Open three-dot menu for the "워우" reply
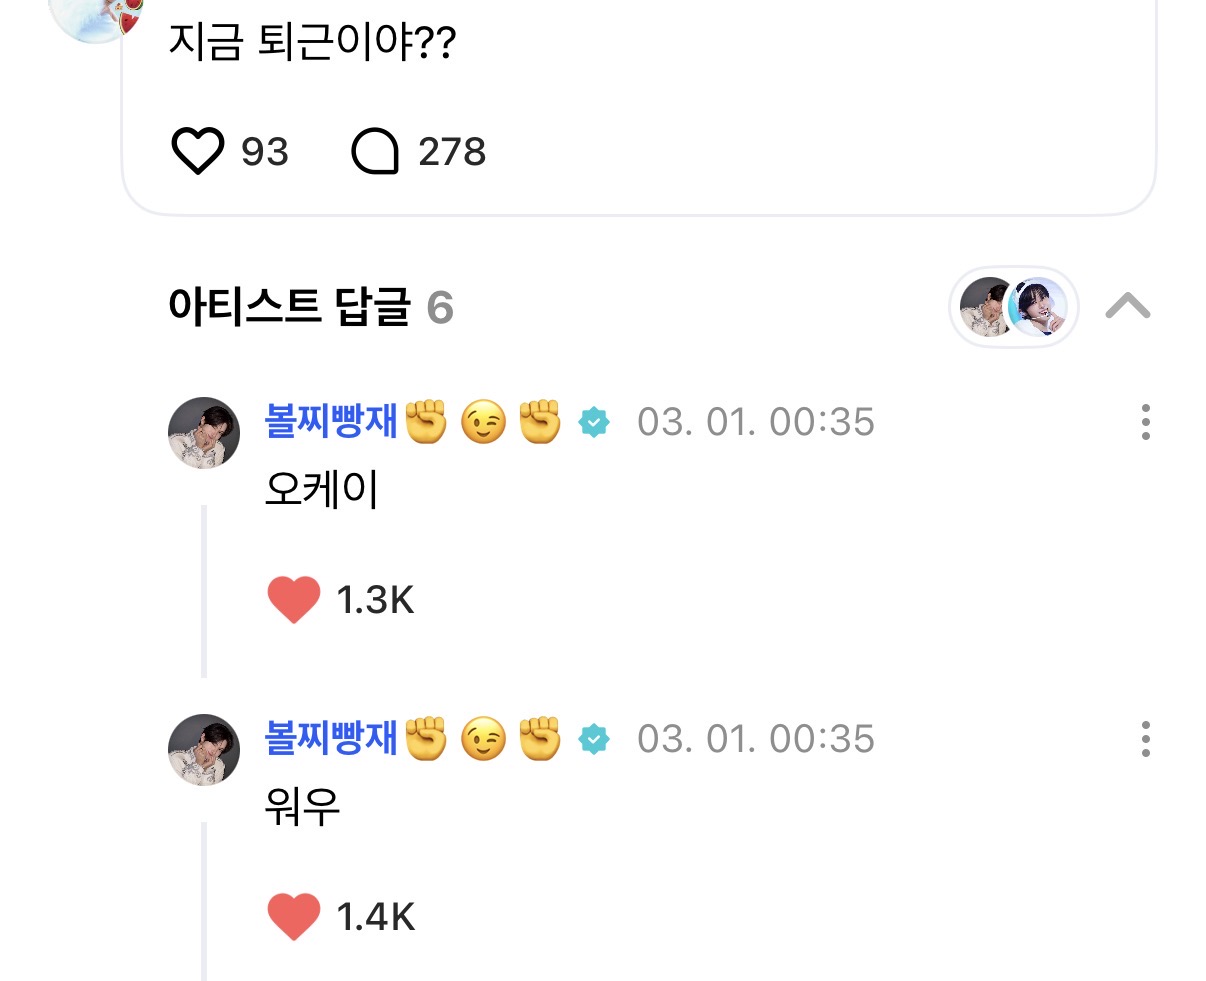 [x=1145, y=739]
